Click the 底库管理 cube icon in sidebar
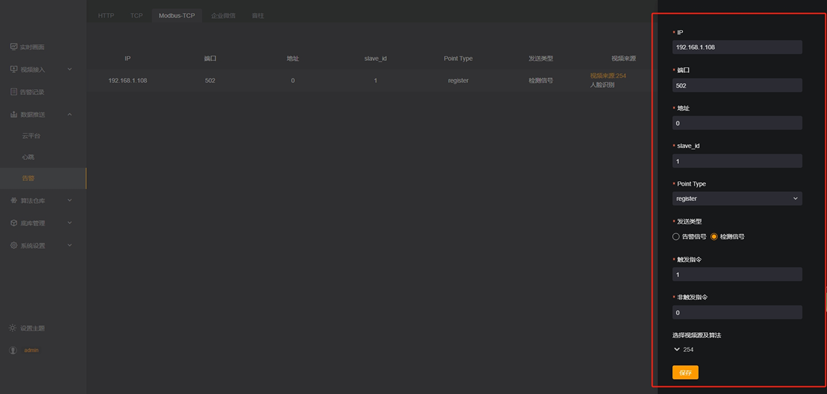This screenshot has height=394, width=827. [14, 223]
